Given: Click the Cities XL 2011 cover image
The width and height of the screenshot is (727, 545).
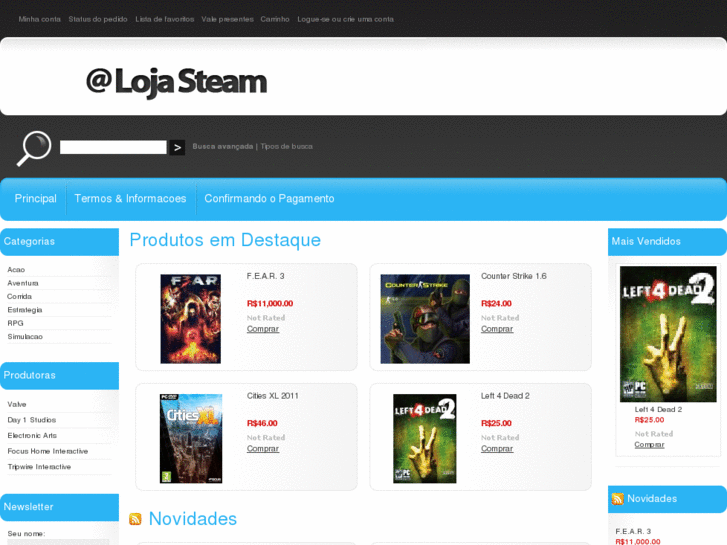Looking at the screenshot, I should pos(191,438).
